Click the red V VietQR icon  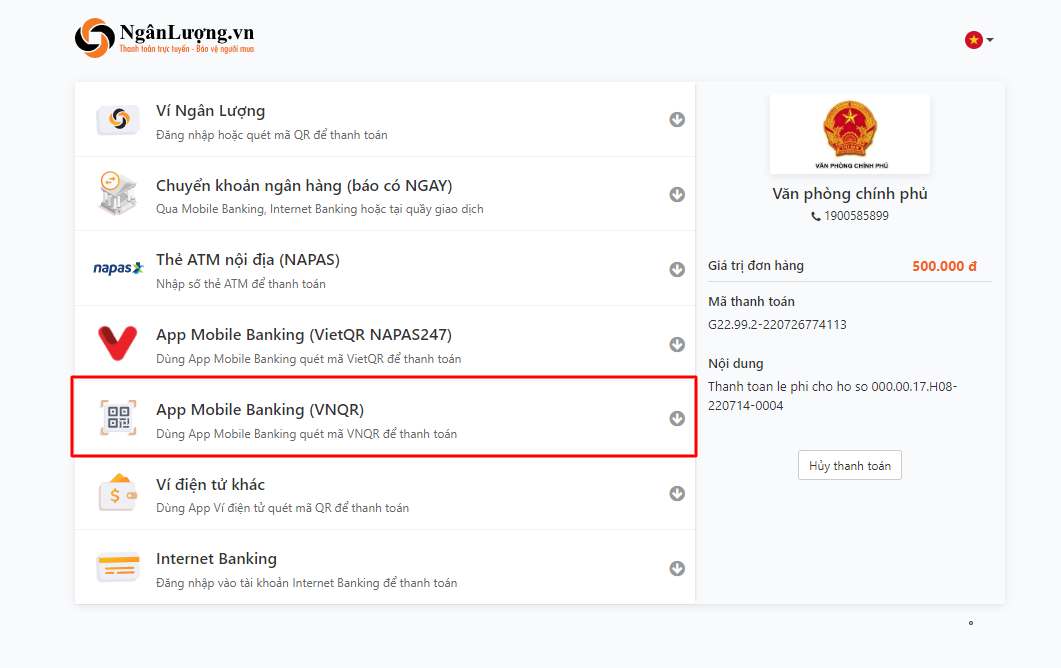(118, 343)
